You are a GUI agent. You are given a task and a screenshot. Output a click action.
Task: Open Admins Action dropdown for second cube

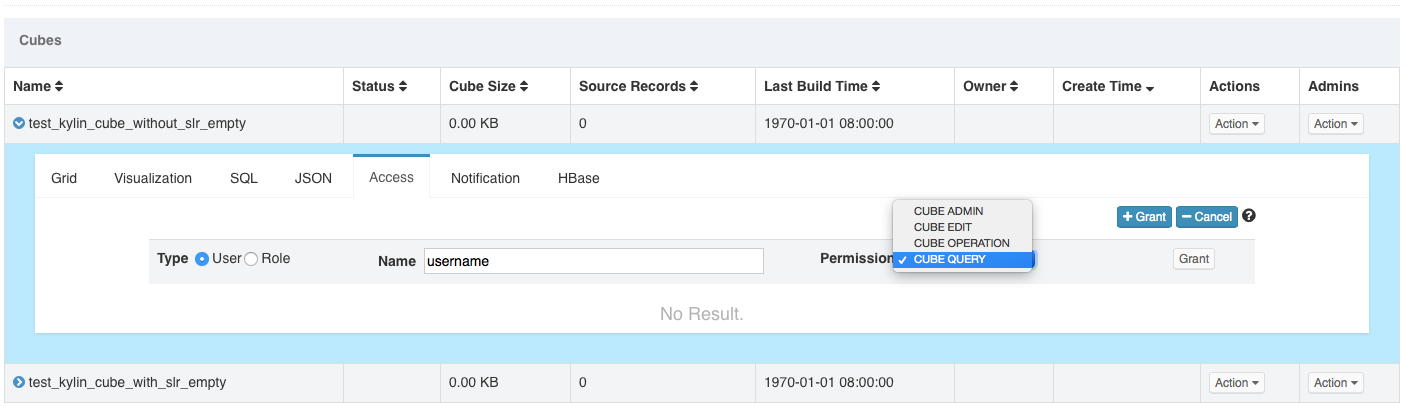(1336, 383)
